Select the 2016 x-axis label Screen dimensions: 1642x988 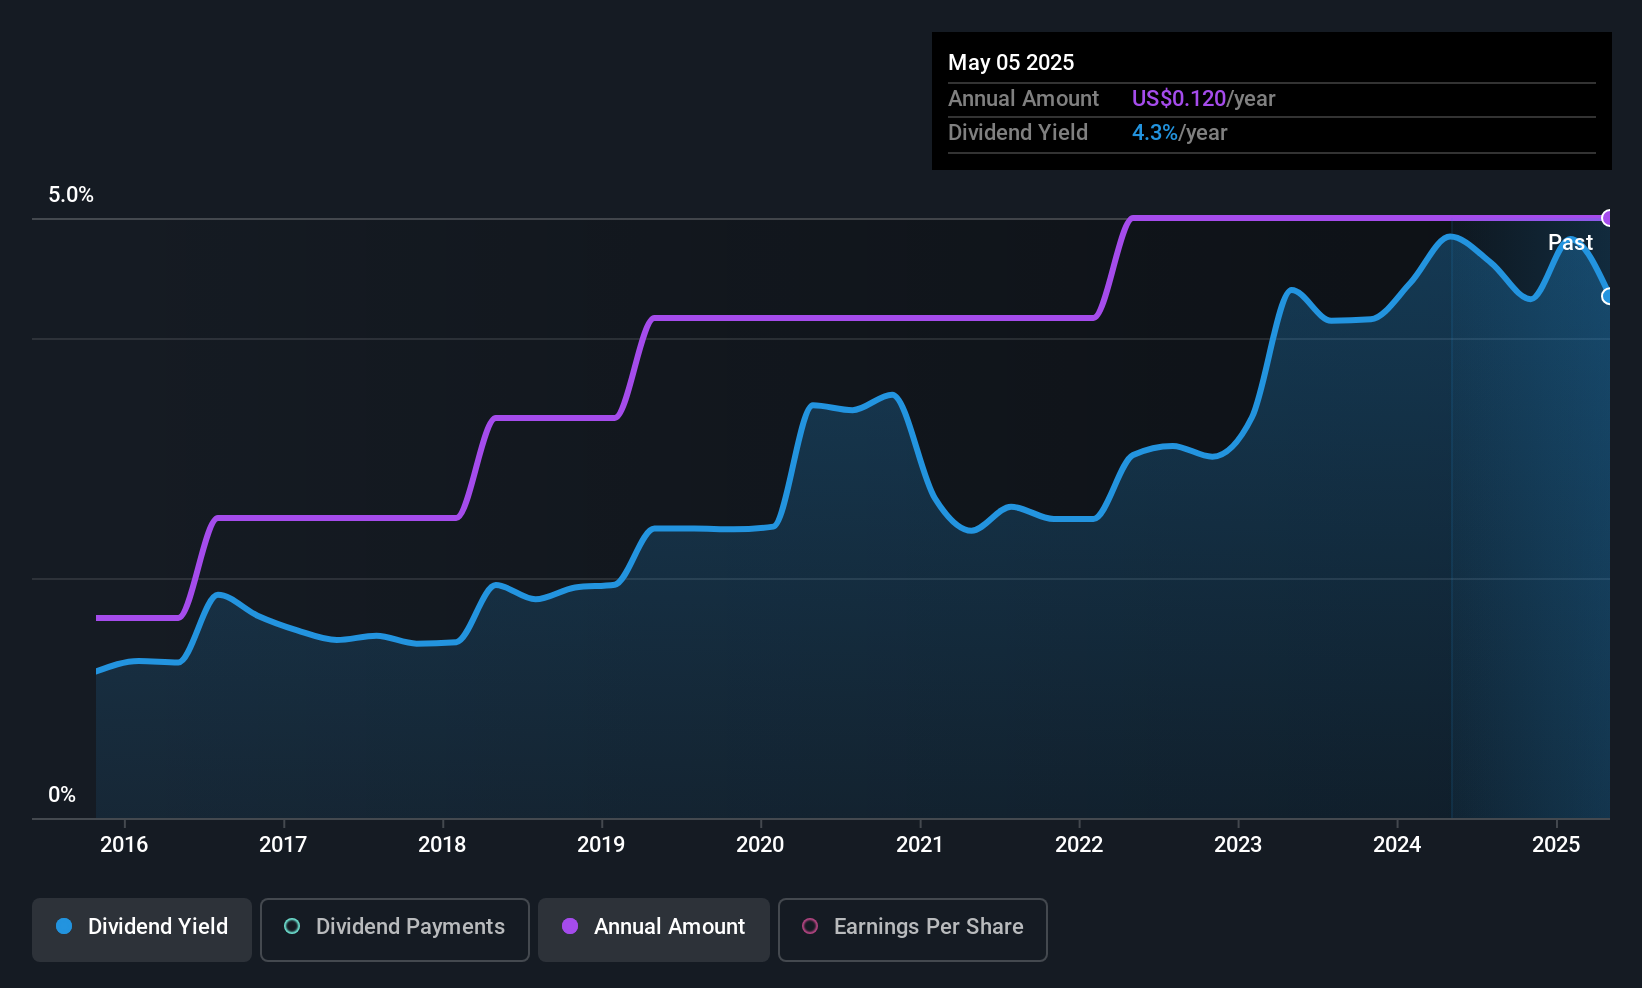124,844
